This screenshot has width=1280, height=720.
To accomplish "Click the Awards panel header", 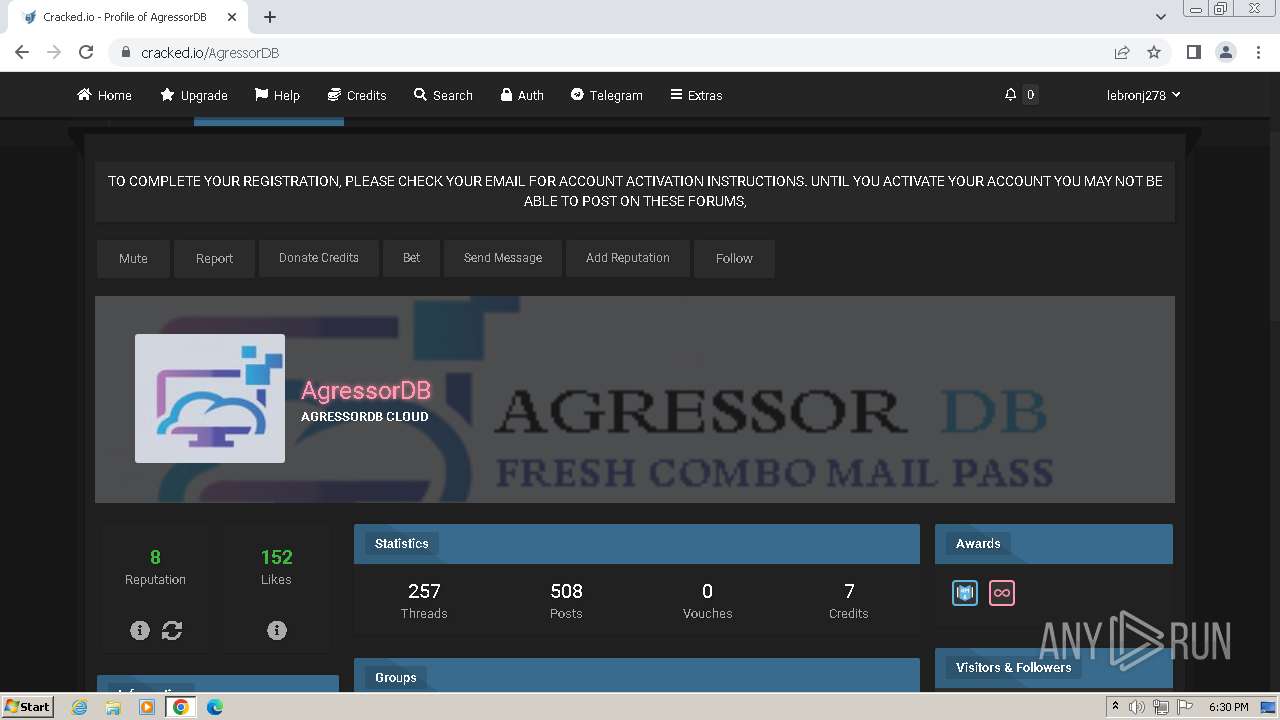I will [1054, 544].
